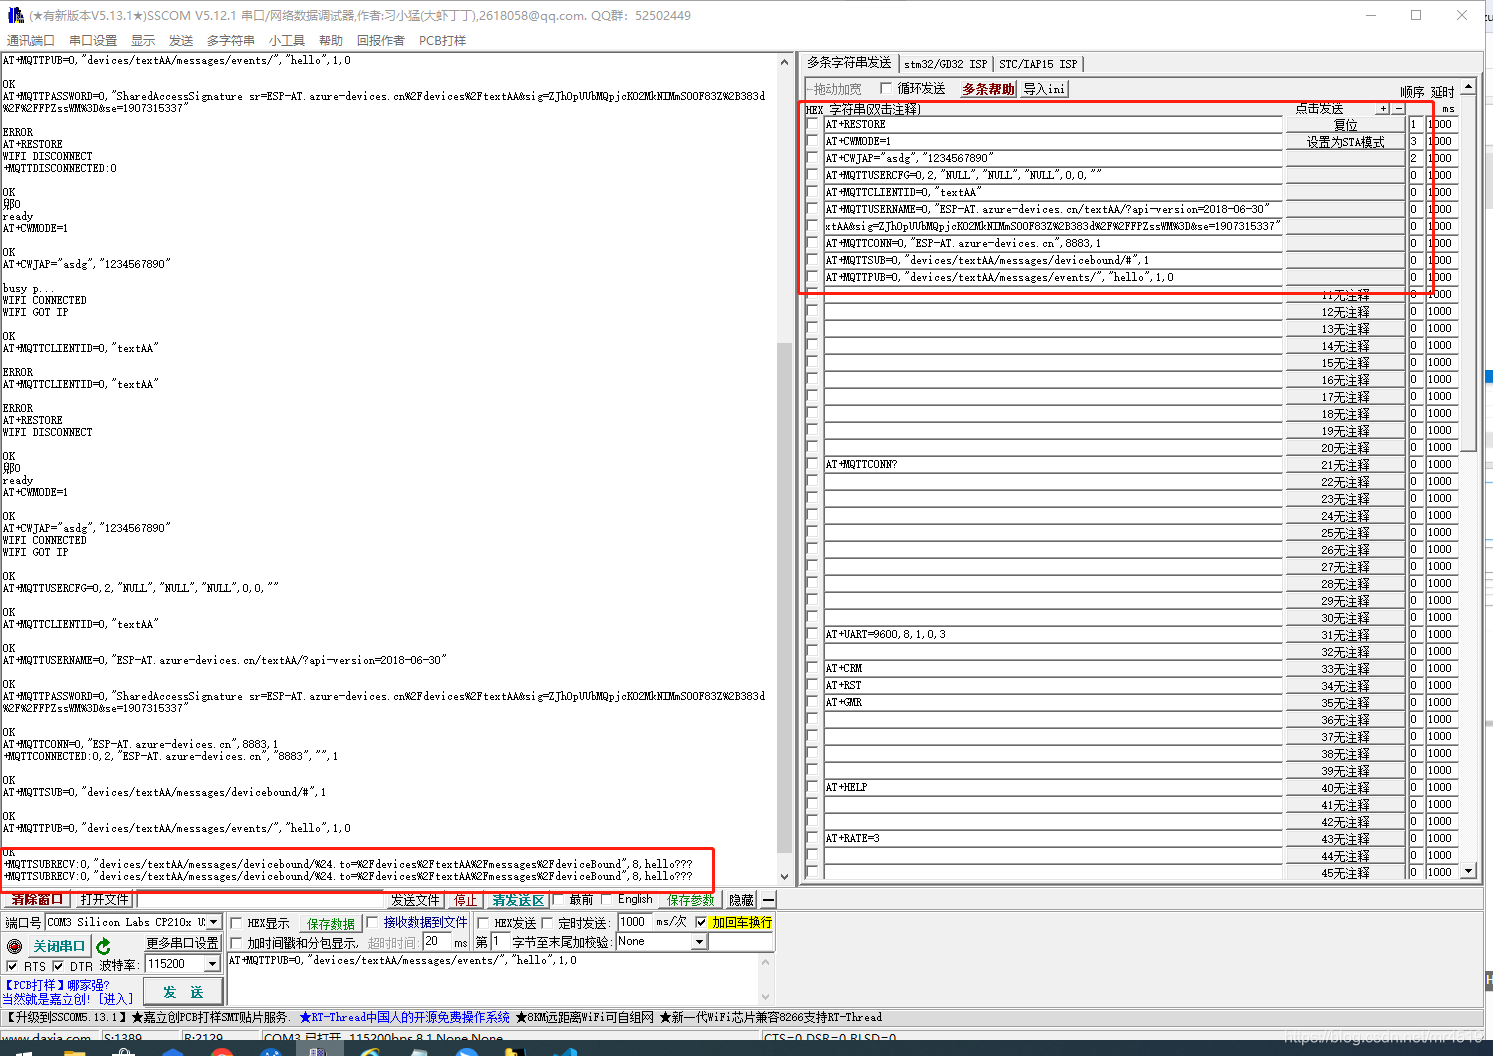Switch to stm32/GD32 ISP tab
1493x1056 pixels.
click(x=945, y=64)
